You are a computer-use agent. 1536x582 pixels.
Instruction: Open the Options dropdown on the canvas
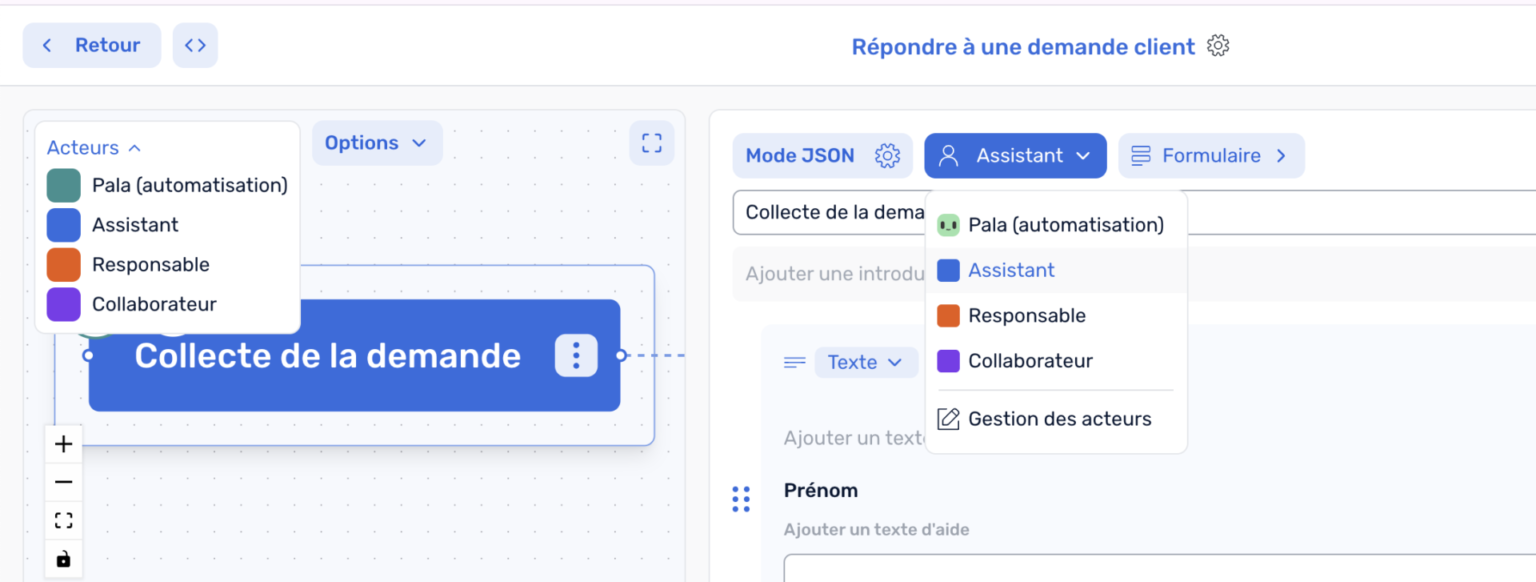[377, 143]
